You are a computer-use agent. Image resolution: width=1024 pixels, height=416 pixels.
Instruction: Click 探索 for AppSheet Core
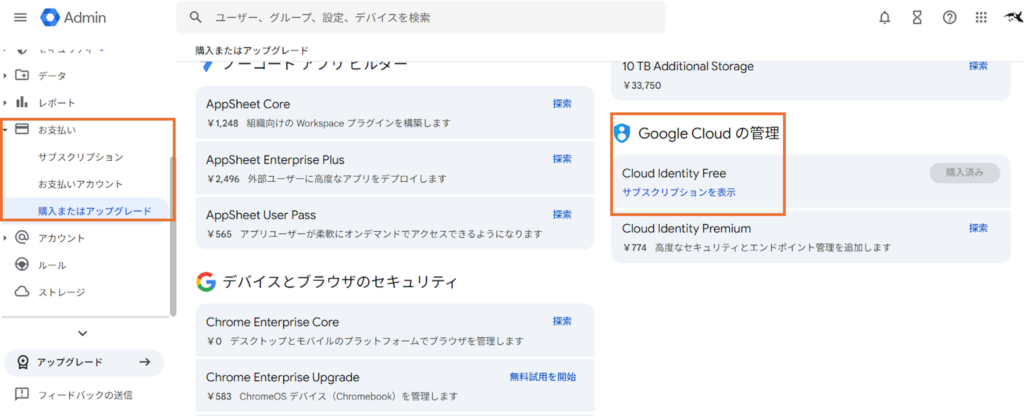tap(562, 103)
